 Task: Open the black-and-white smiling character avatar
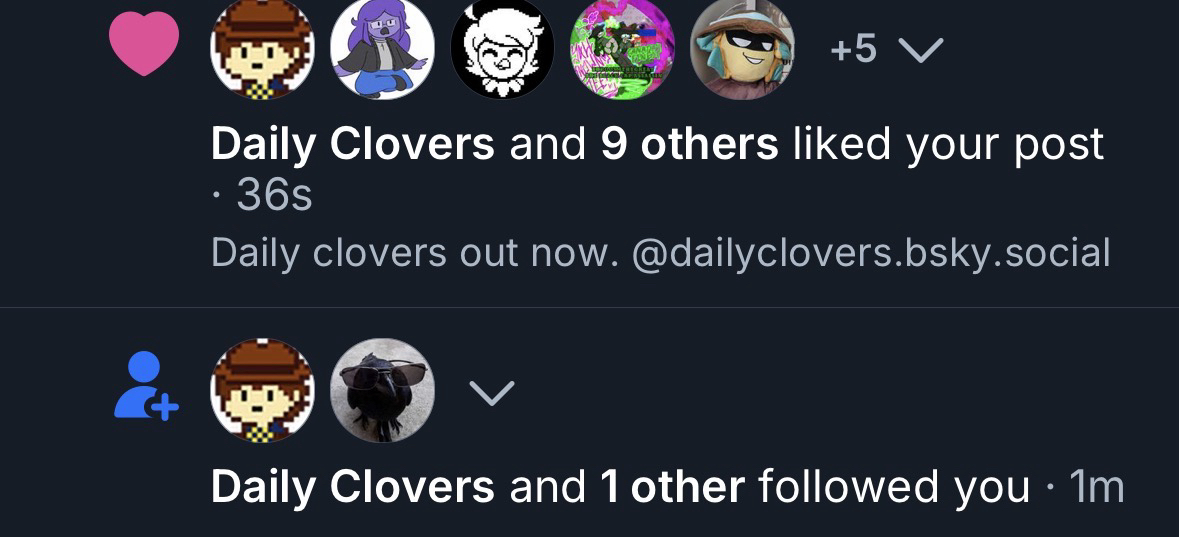(x=502, y=49)
